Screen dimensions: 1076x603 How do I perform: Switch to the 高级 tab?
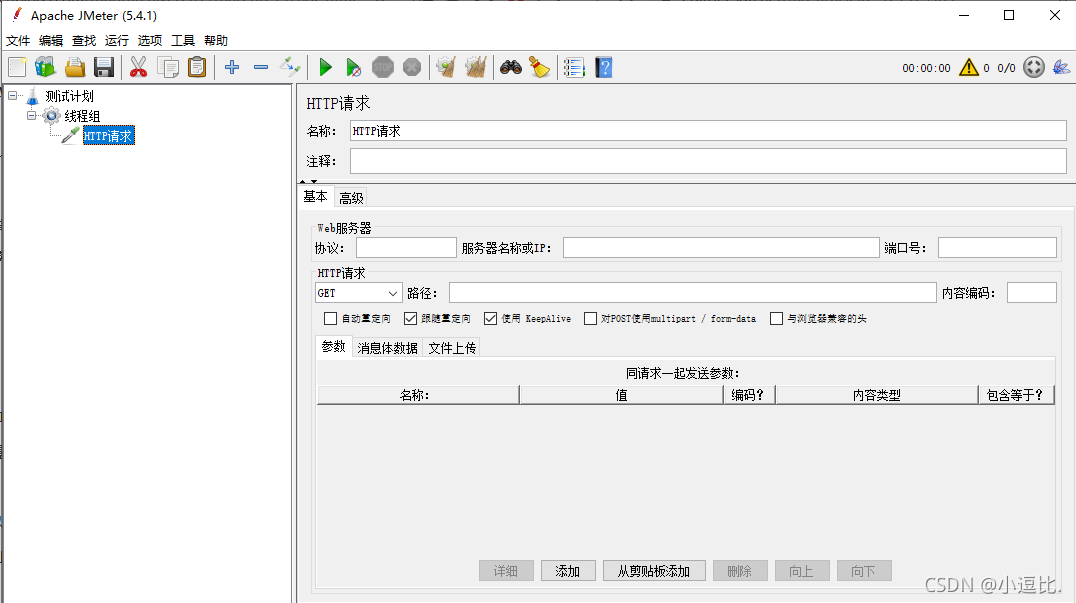(351, 198)
